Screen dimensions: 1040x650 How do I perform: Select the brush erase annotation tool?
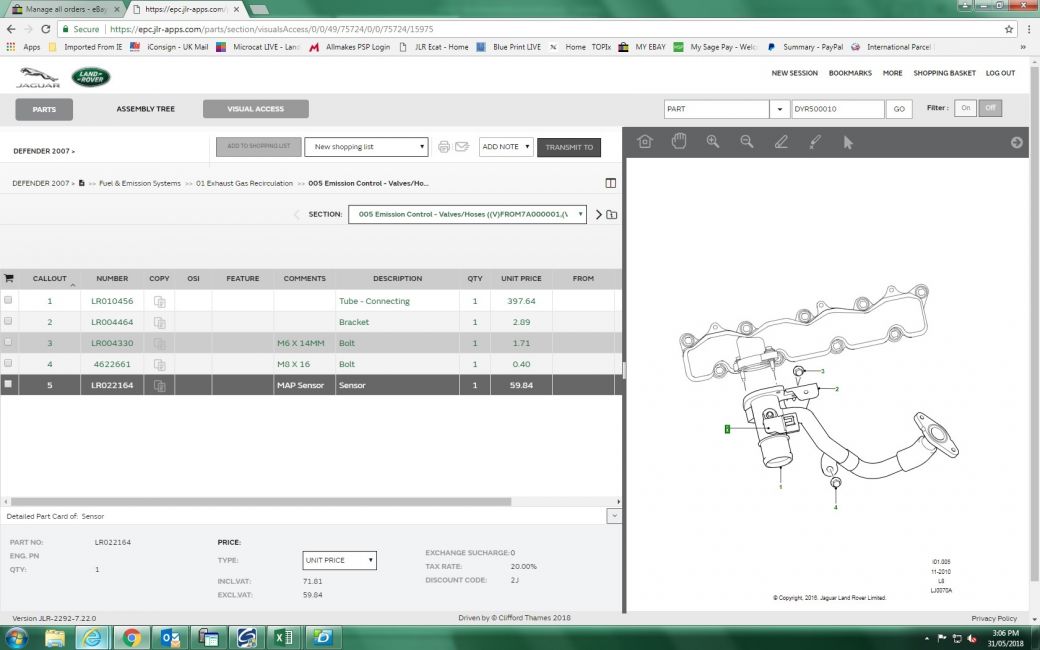[815, 141]
